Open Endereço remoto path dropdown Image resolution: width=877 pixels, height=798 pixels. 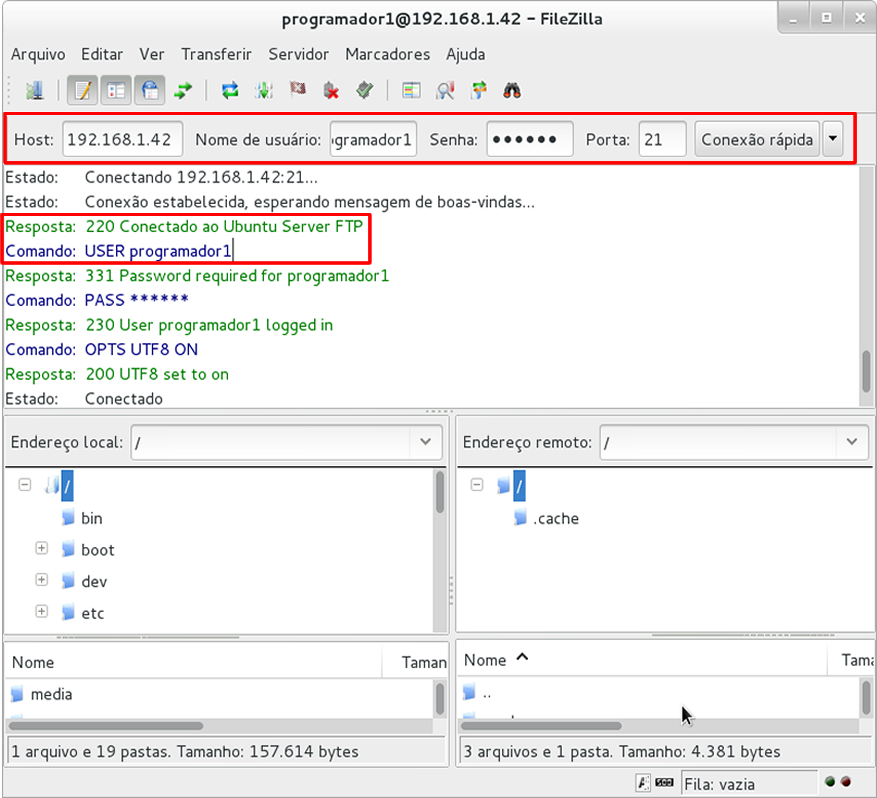(852, 442)
